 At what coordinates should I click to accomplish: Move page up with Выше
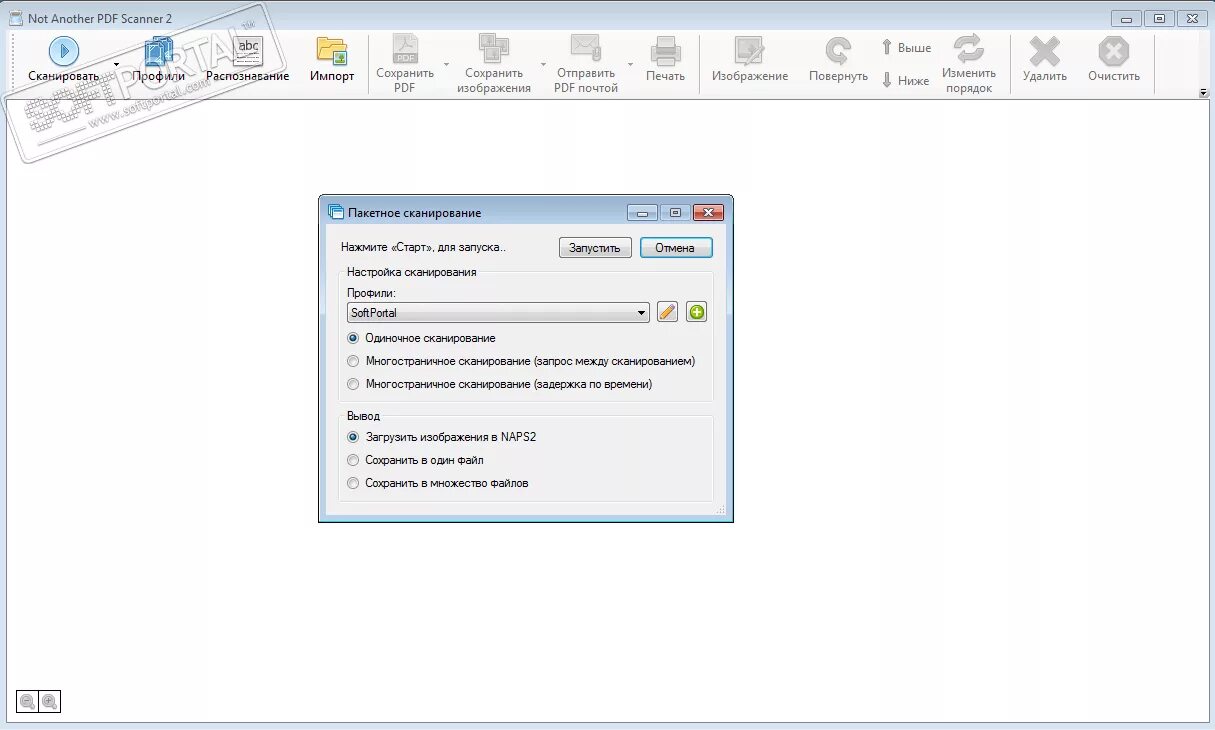(906, 47)
